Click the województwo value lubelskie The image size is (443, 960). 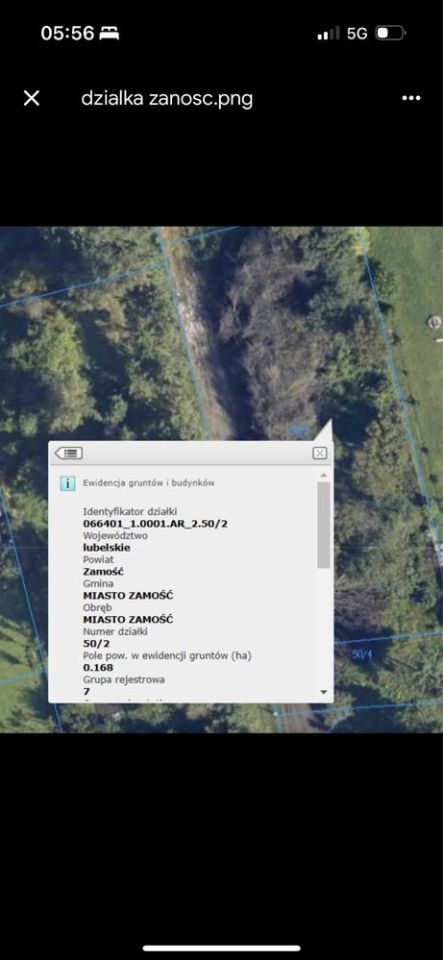click(x=106, y=547)
